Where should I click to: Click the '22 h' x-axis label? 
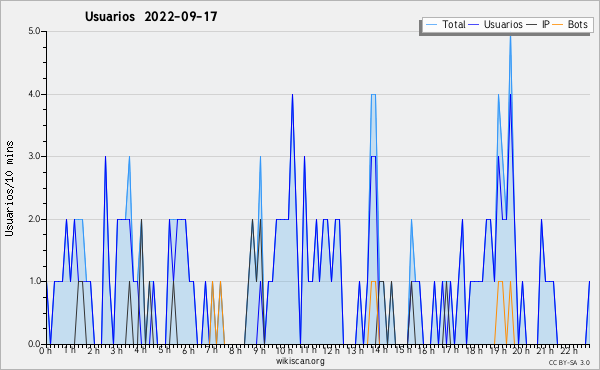(569, 351)
